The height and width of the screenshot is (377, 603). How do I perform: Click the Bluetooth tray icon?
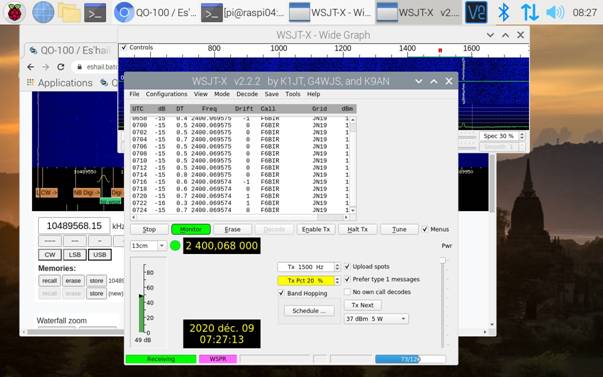pyautogui.click(x=503, y=12)
